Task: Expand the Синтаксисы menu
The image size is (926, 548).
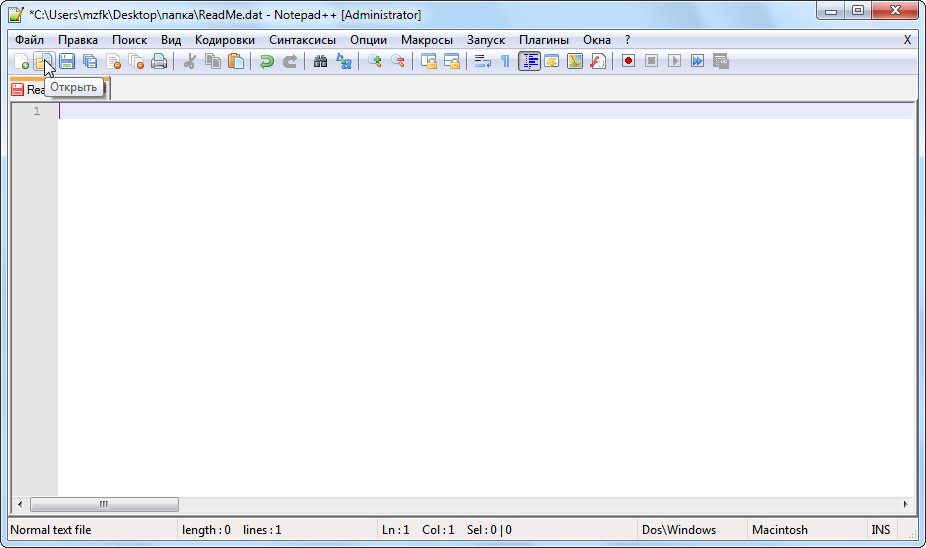Action: 303,40
